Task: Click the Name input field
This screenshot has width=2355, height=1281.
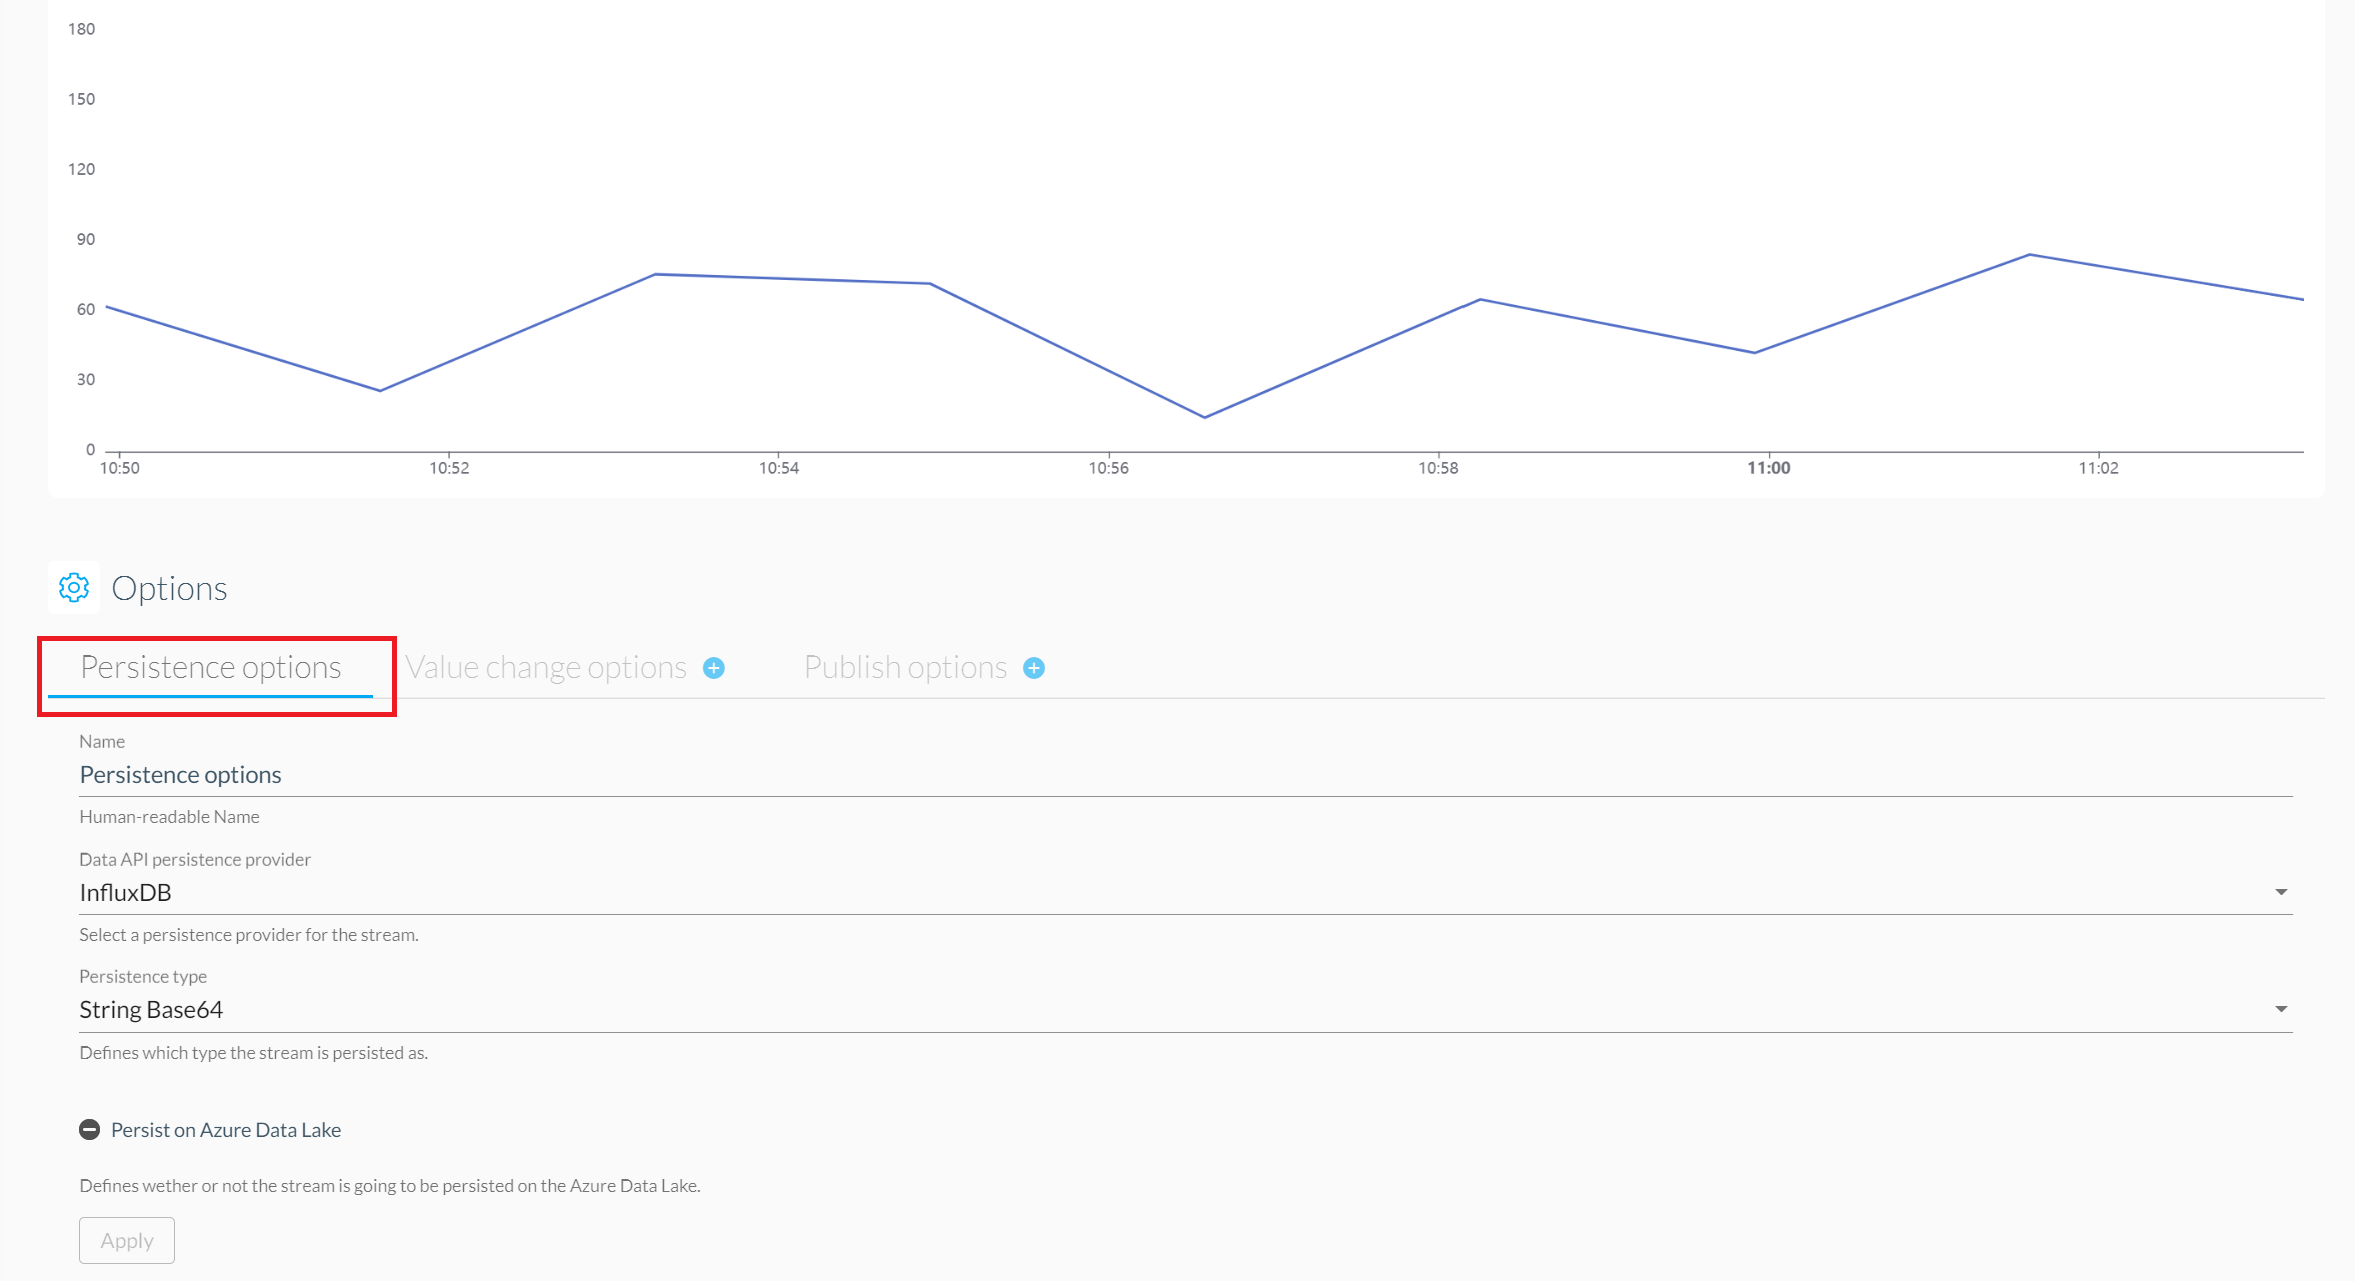Action: coord(1186,775)
